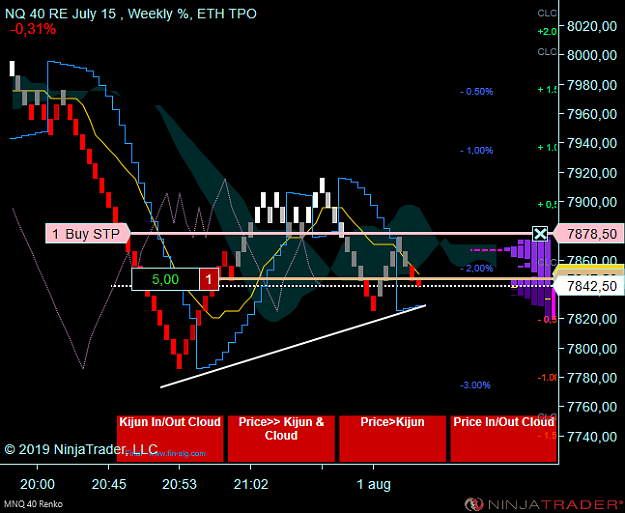Click the NinjaTrader logo at bottom right
625x513 pixels.
coord(544,504)
